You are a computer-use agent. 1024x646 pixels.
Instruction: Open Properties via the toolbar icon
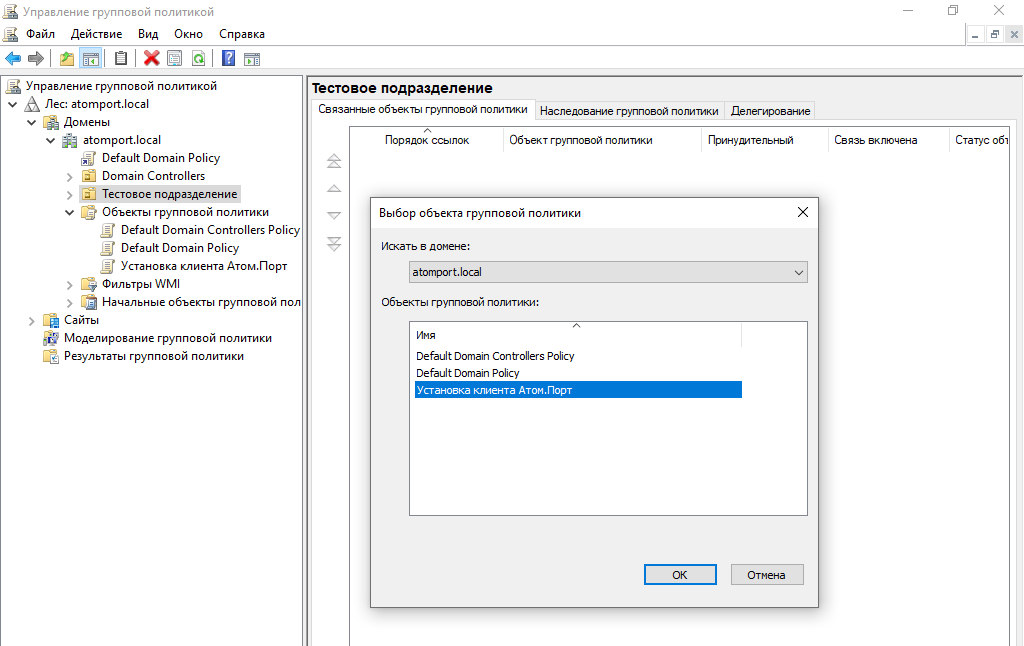point(175,59)
